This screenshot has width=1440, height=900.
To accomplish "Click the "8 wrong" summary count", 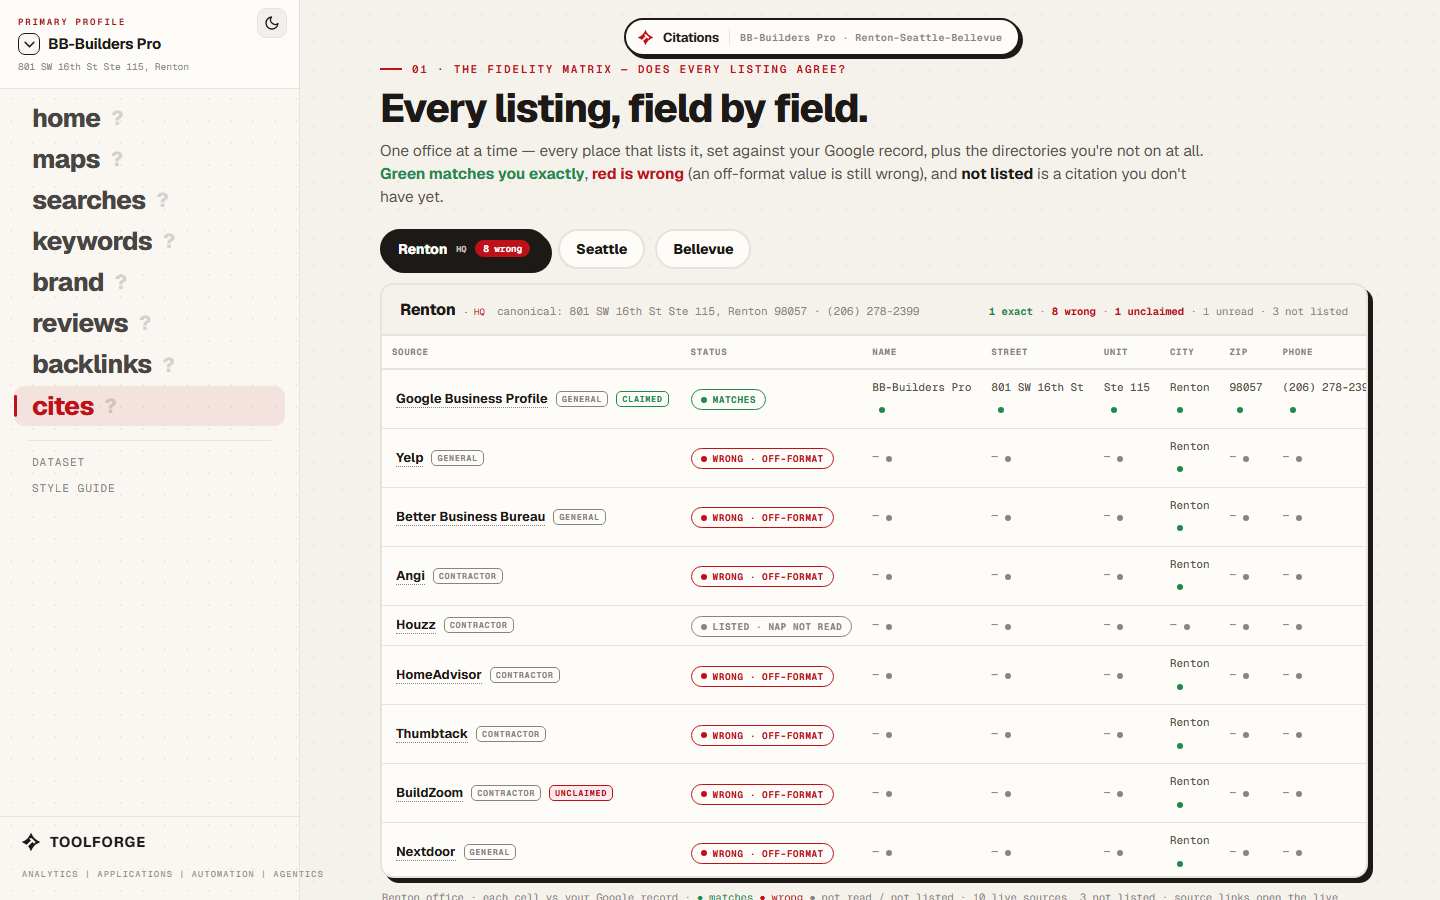I will point(1074,312).
